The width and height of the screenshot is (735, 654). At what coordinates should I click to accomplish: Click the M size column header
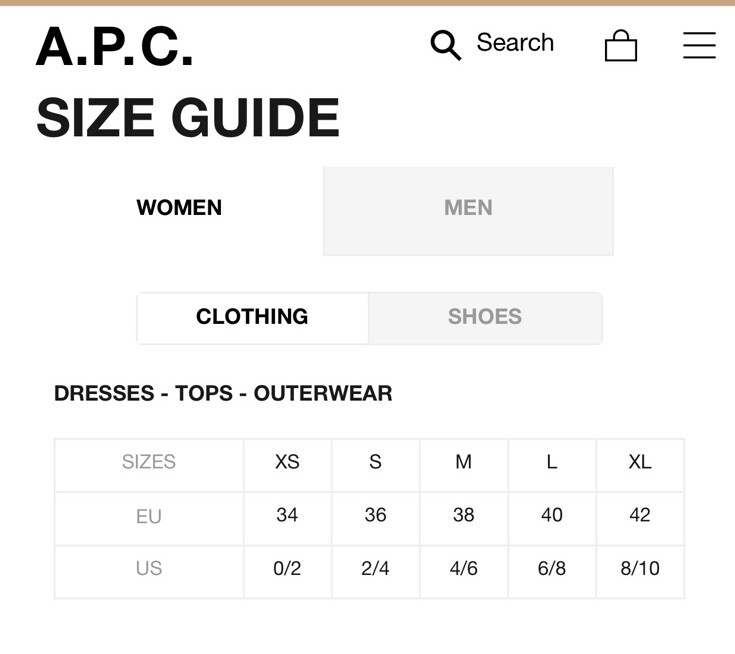(464, 462)
